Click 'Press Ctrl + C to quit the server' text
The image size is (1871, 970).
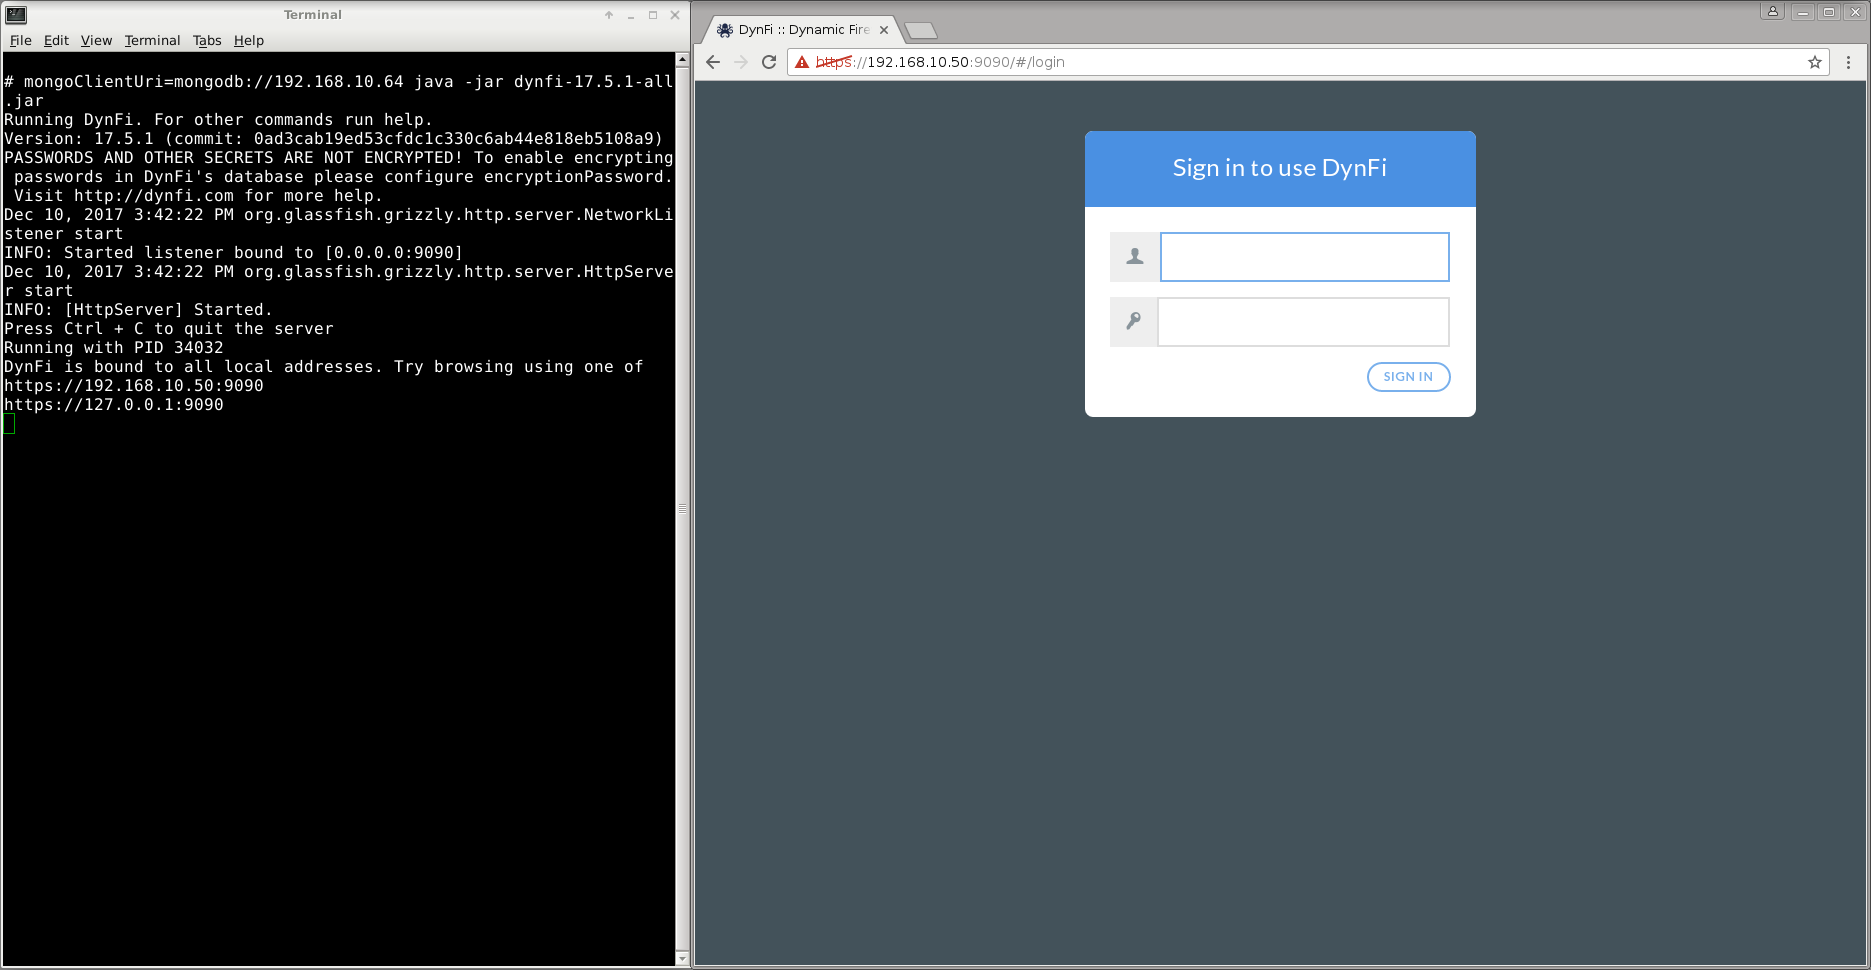(169, 329)
